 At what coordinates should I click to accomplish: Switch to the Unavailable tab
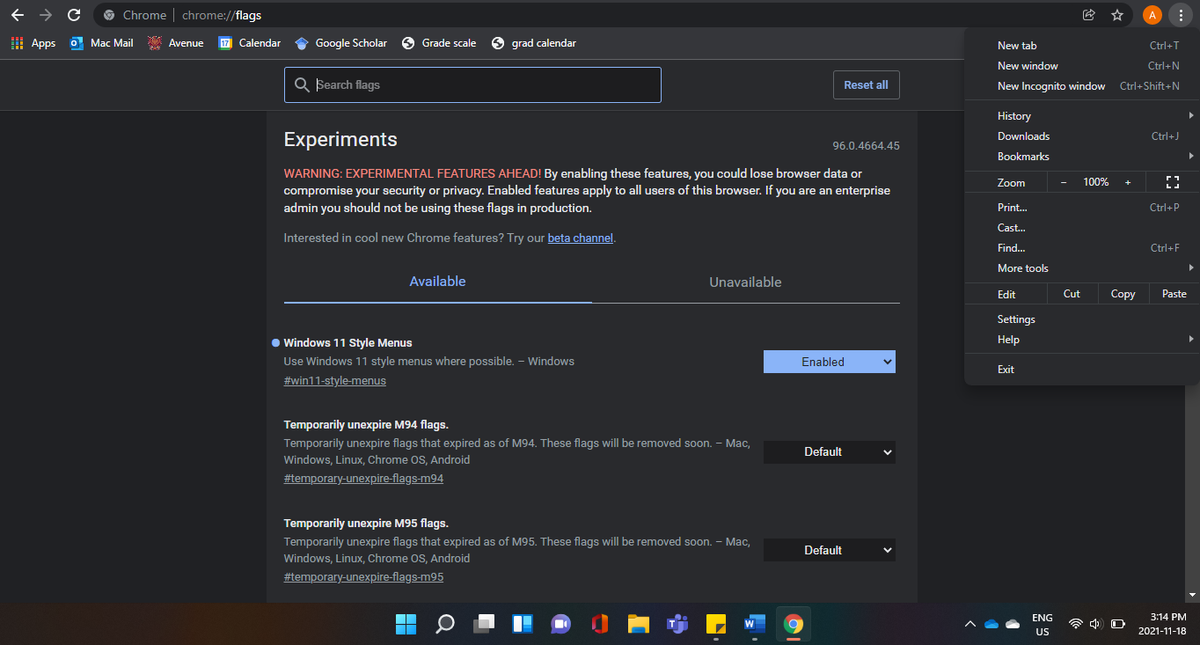point(745,281)
